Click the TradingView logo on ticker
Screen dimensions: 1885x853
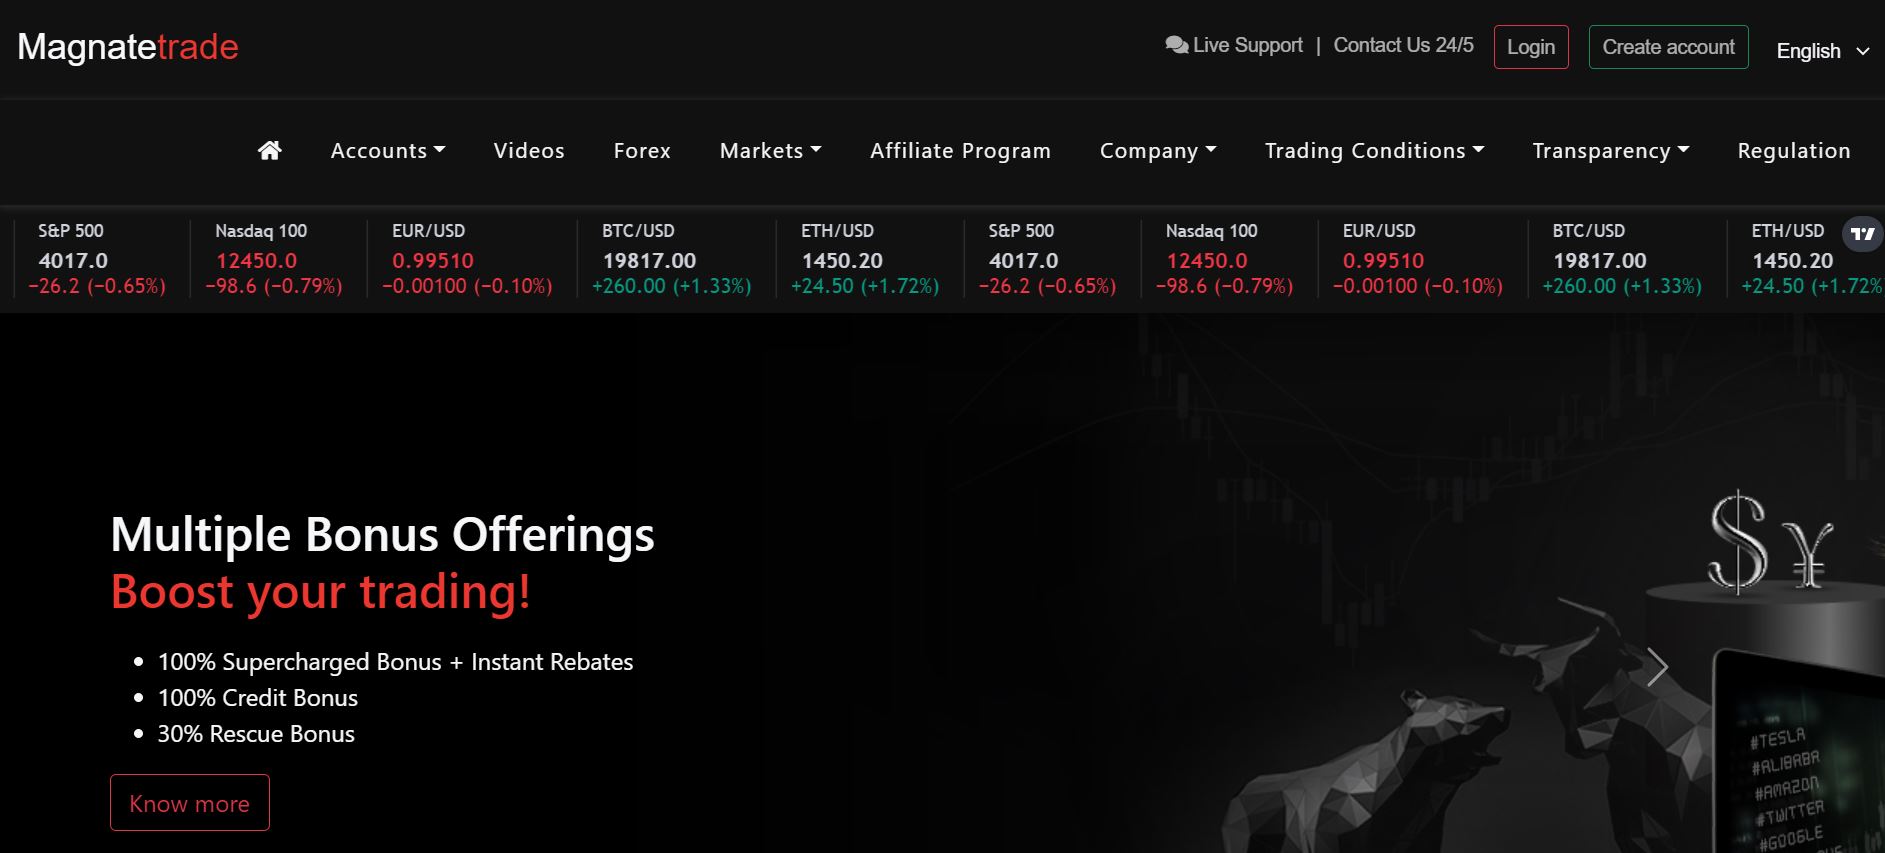pyautogui.click(x=1862, y=234)
